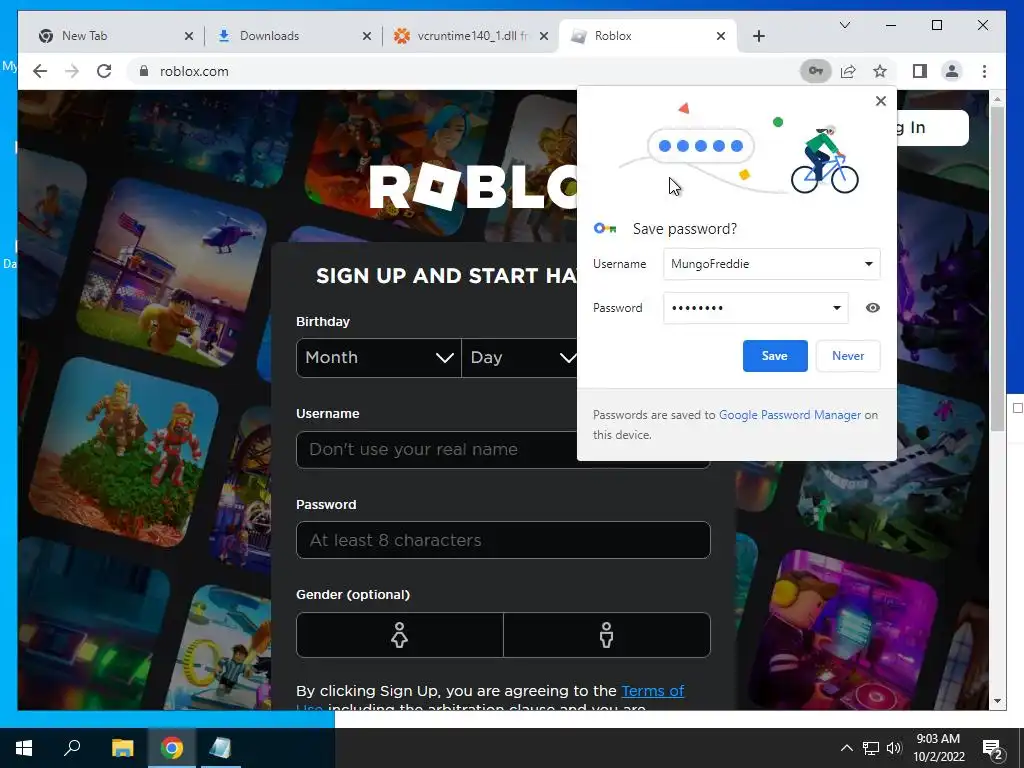Bookmark this page with the star
1024x768 pixels.
pos(880,71)
